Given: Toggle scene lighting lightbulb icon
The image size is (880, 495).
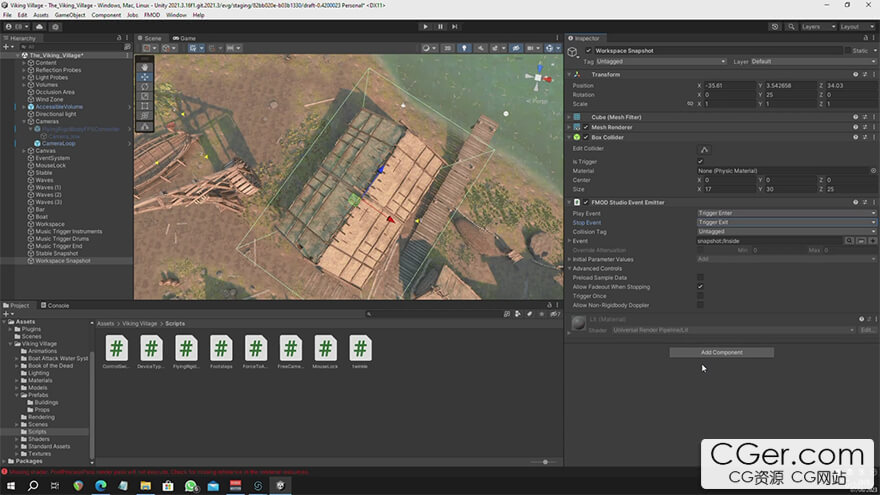Looking at the screenshot, I should (x=464, y=48).
